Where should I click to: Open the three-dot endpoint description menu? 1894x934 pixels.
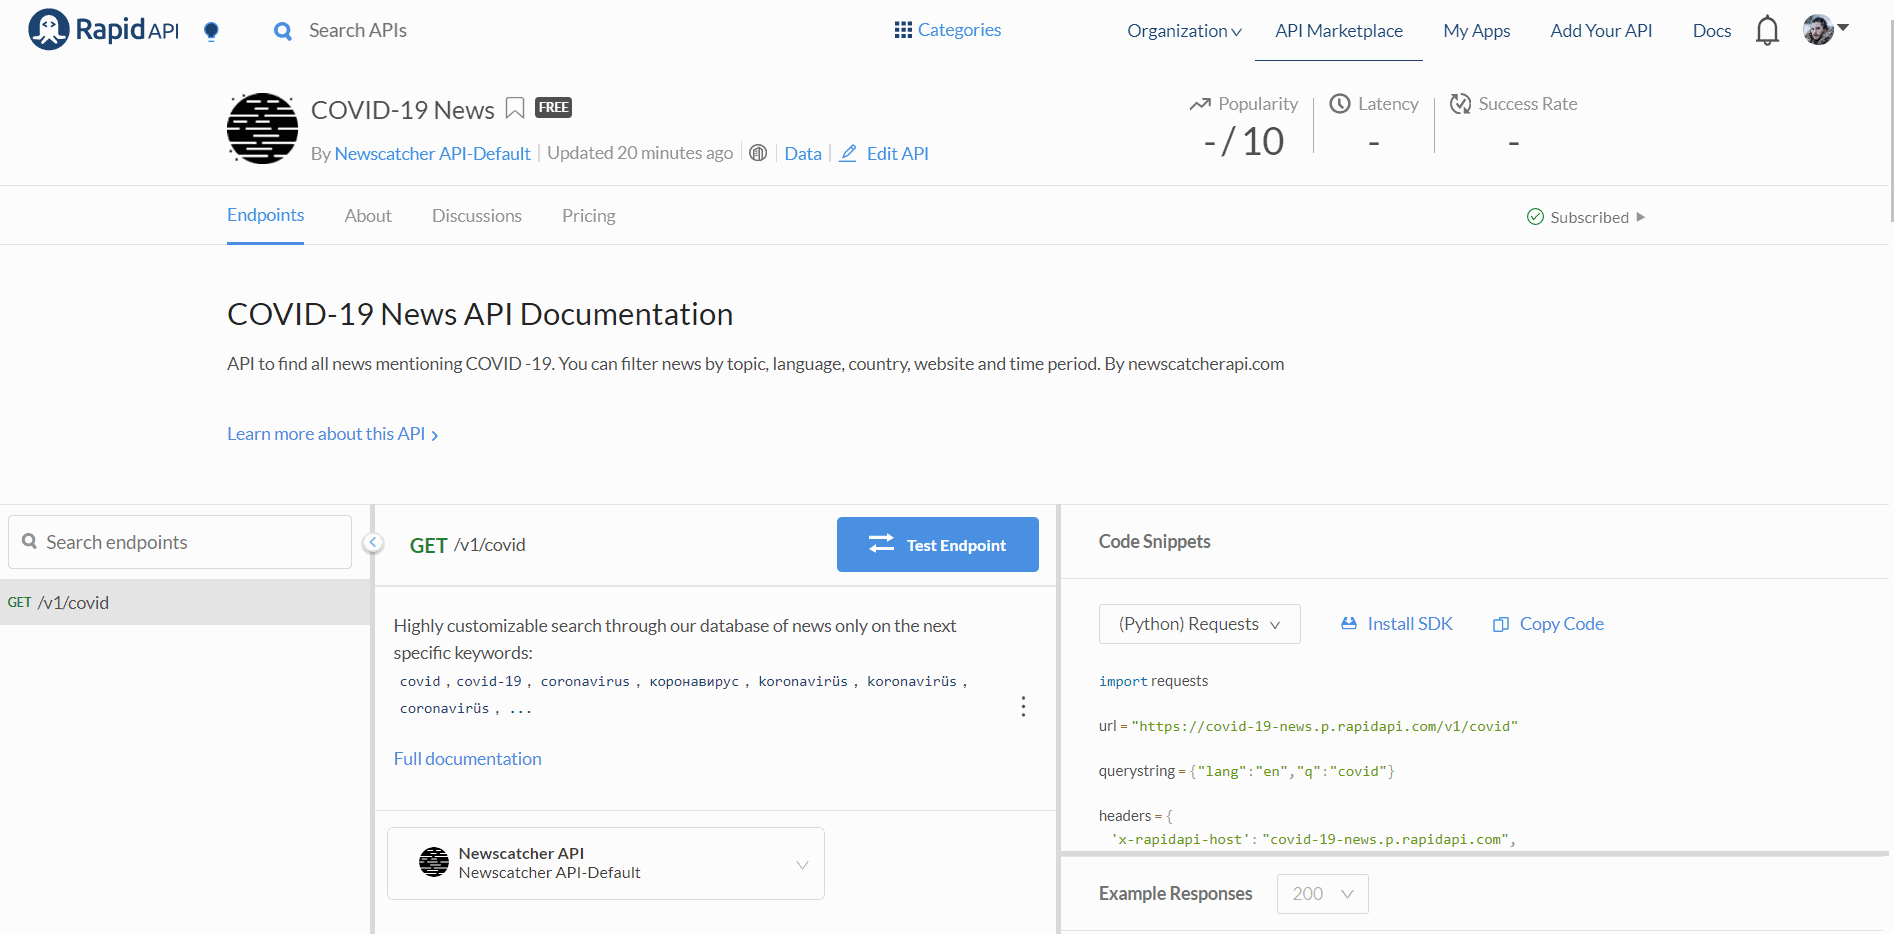tap(1023, 706)
